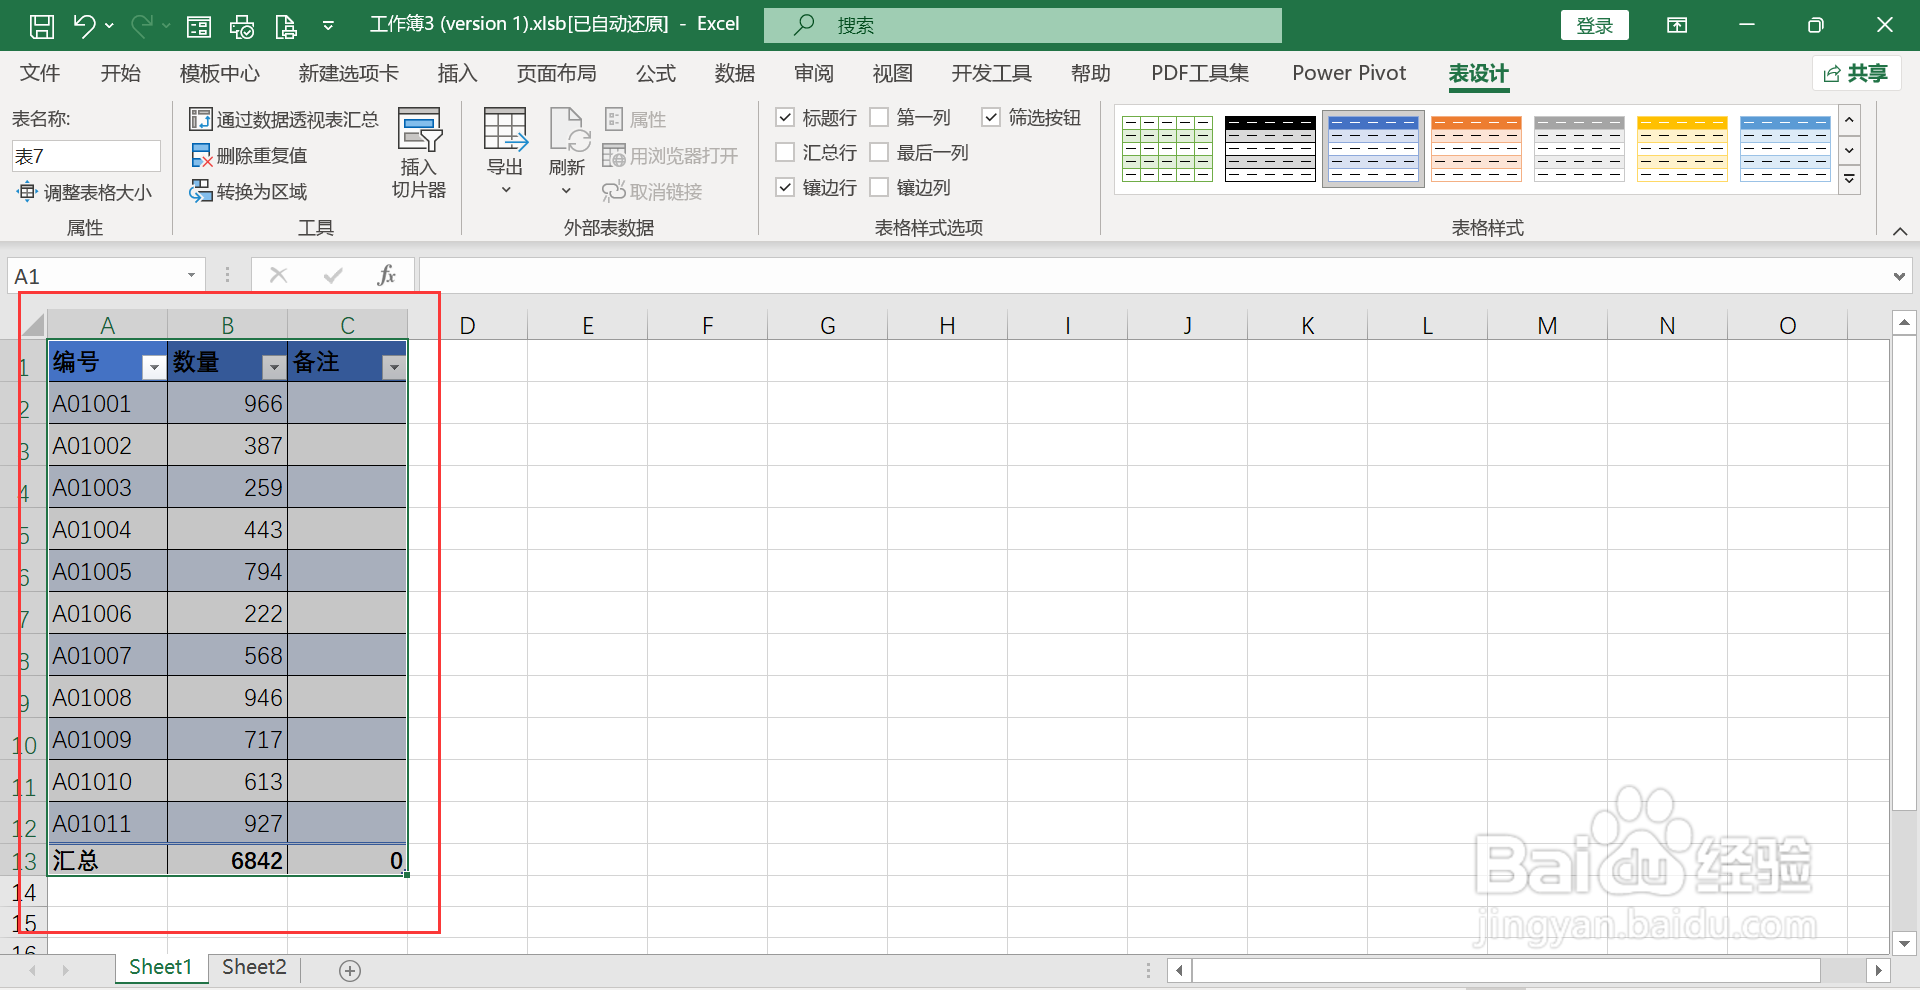Click the 插入切片器 (Insert Slicer) icon
1920x990 pixels.
[x=418, y=130]
